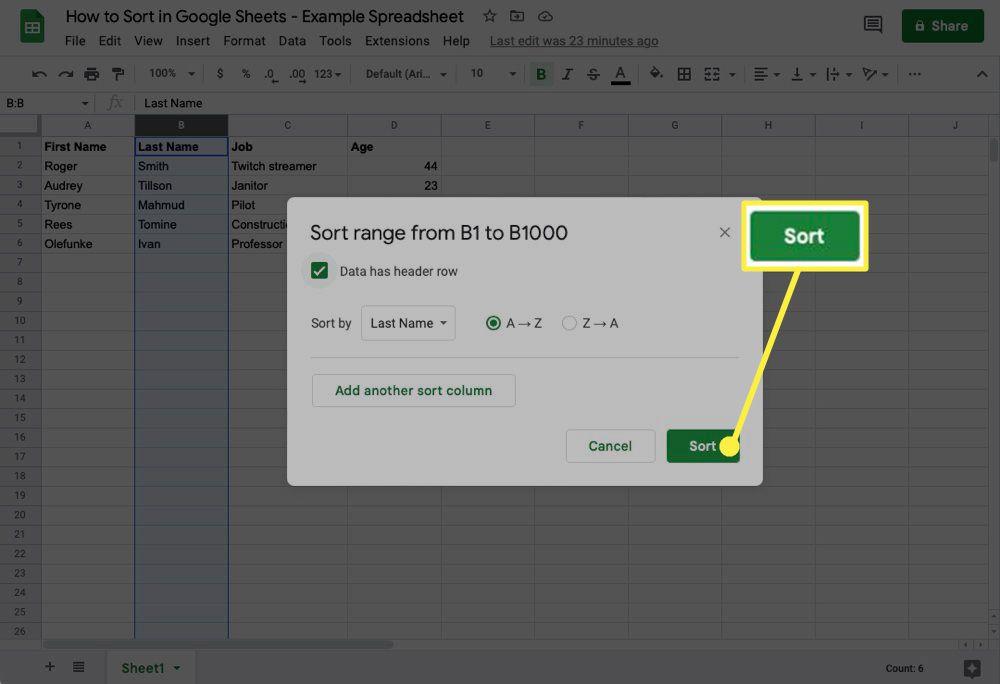The image size is (1000, 684).
Task: Format as percent icon
Action: pyautogui.click(x=246, y=74)
